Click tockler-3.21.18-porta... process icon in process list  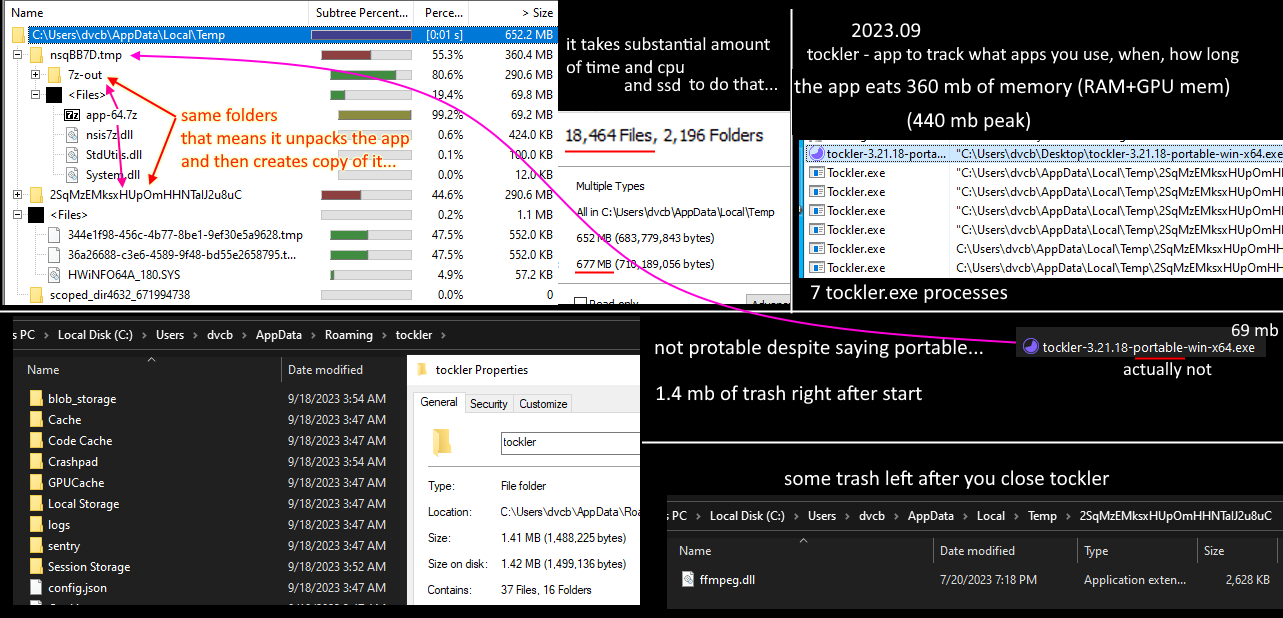click(x=816, y=154)
